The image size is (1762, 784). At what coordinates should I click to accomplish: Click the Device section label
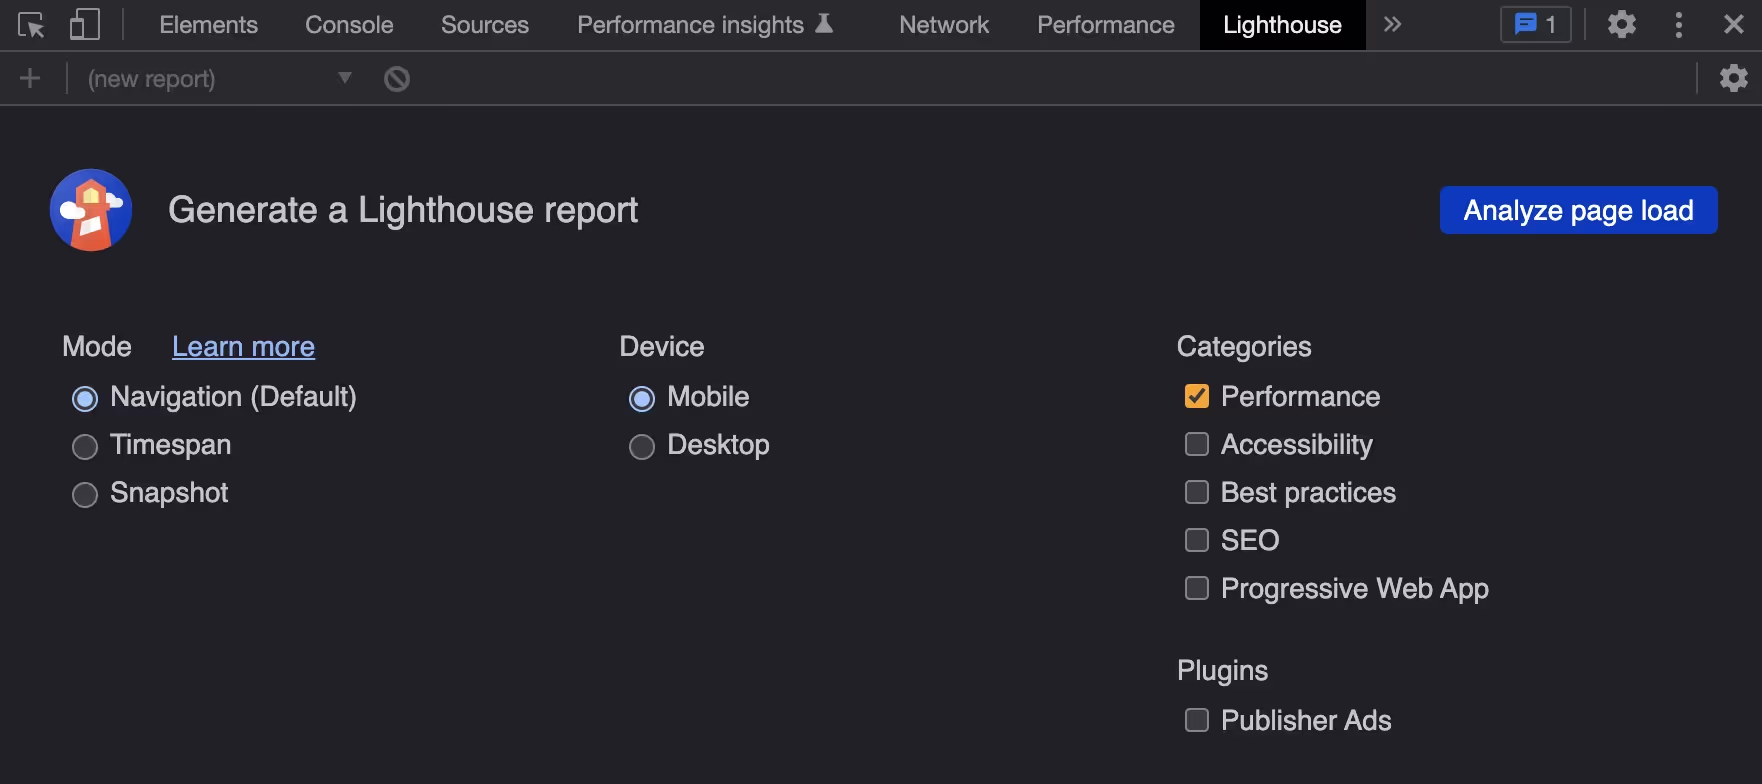point(662,346)
